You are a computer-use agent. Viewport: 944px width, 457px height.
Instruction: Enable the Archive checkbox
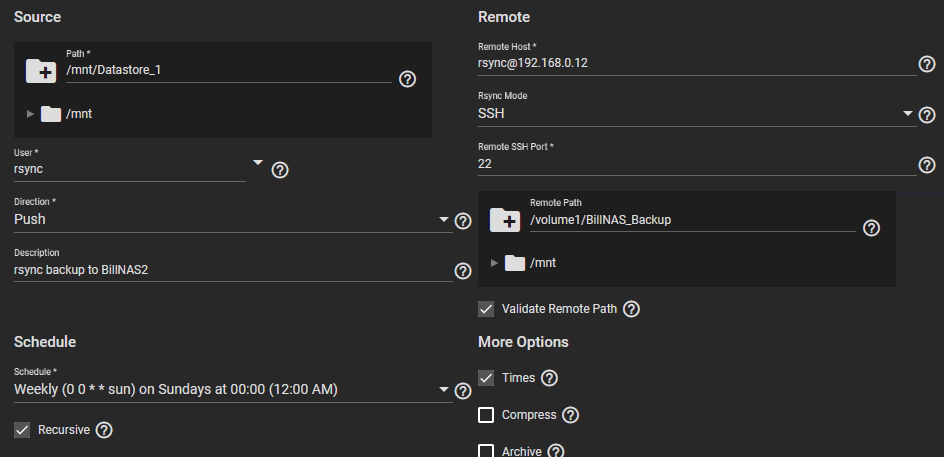(486, 451)
